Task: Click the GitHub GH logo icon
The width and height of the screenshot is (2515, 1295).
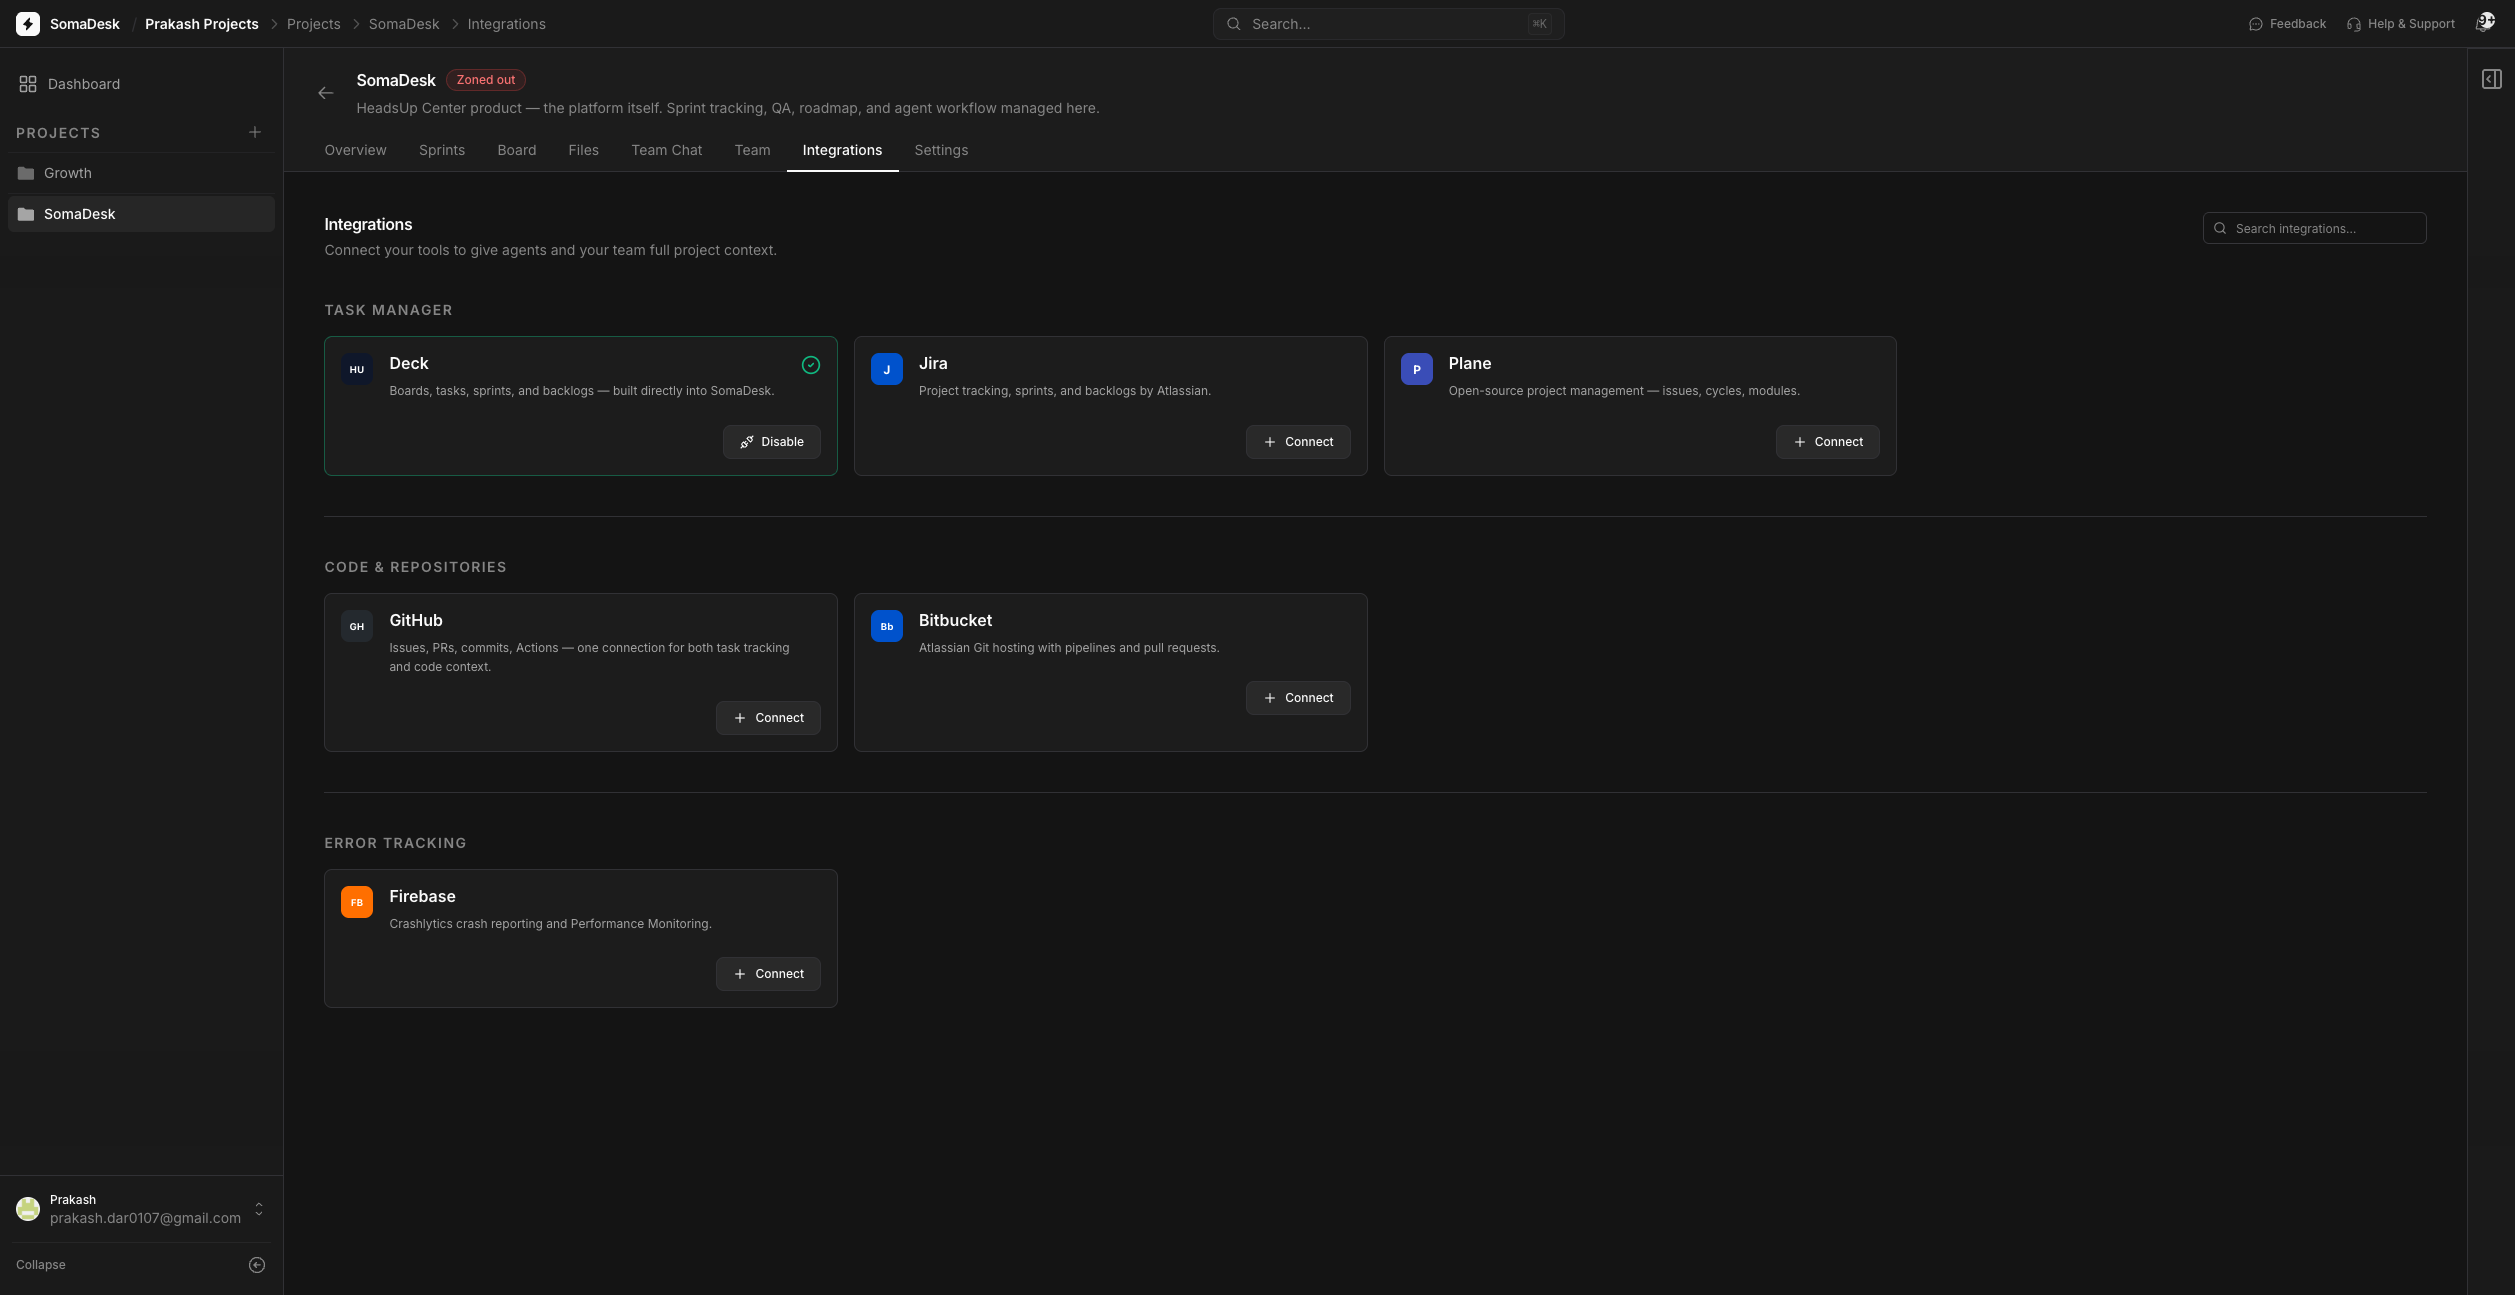Action: click(x=357, y=626)
